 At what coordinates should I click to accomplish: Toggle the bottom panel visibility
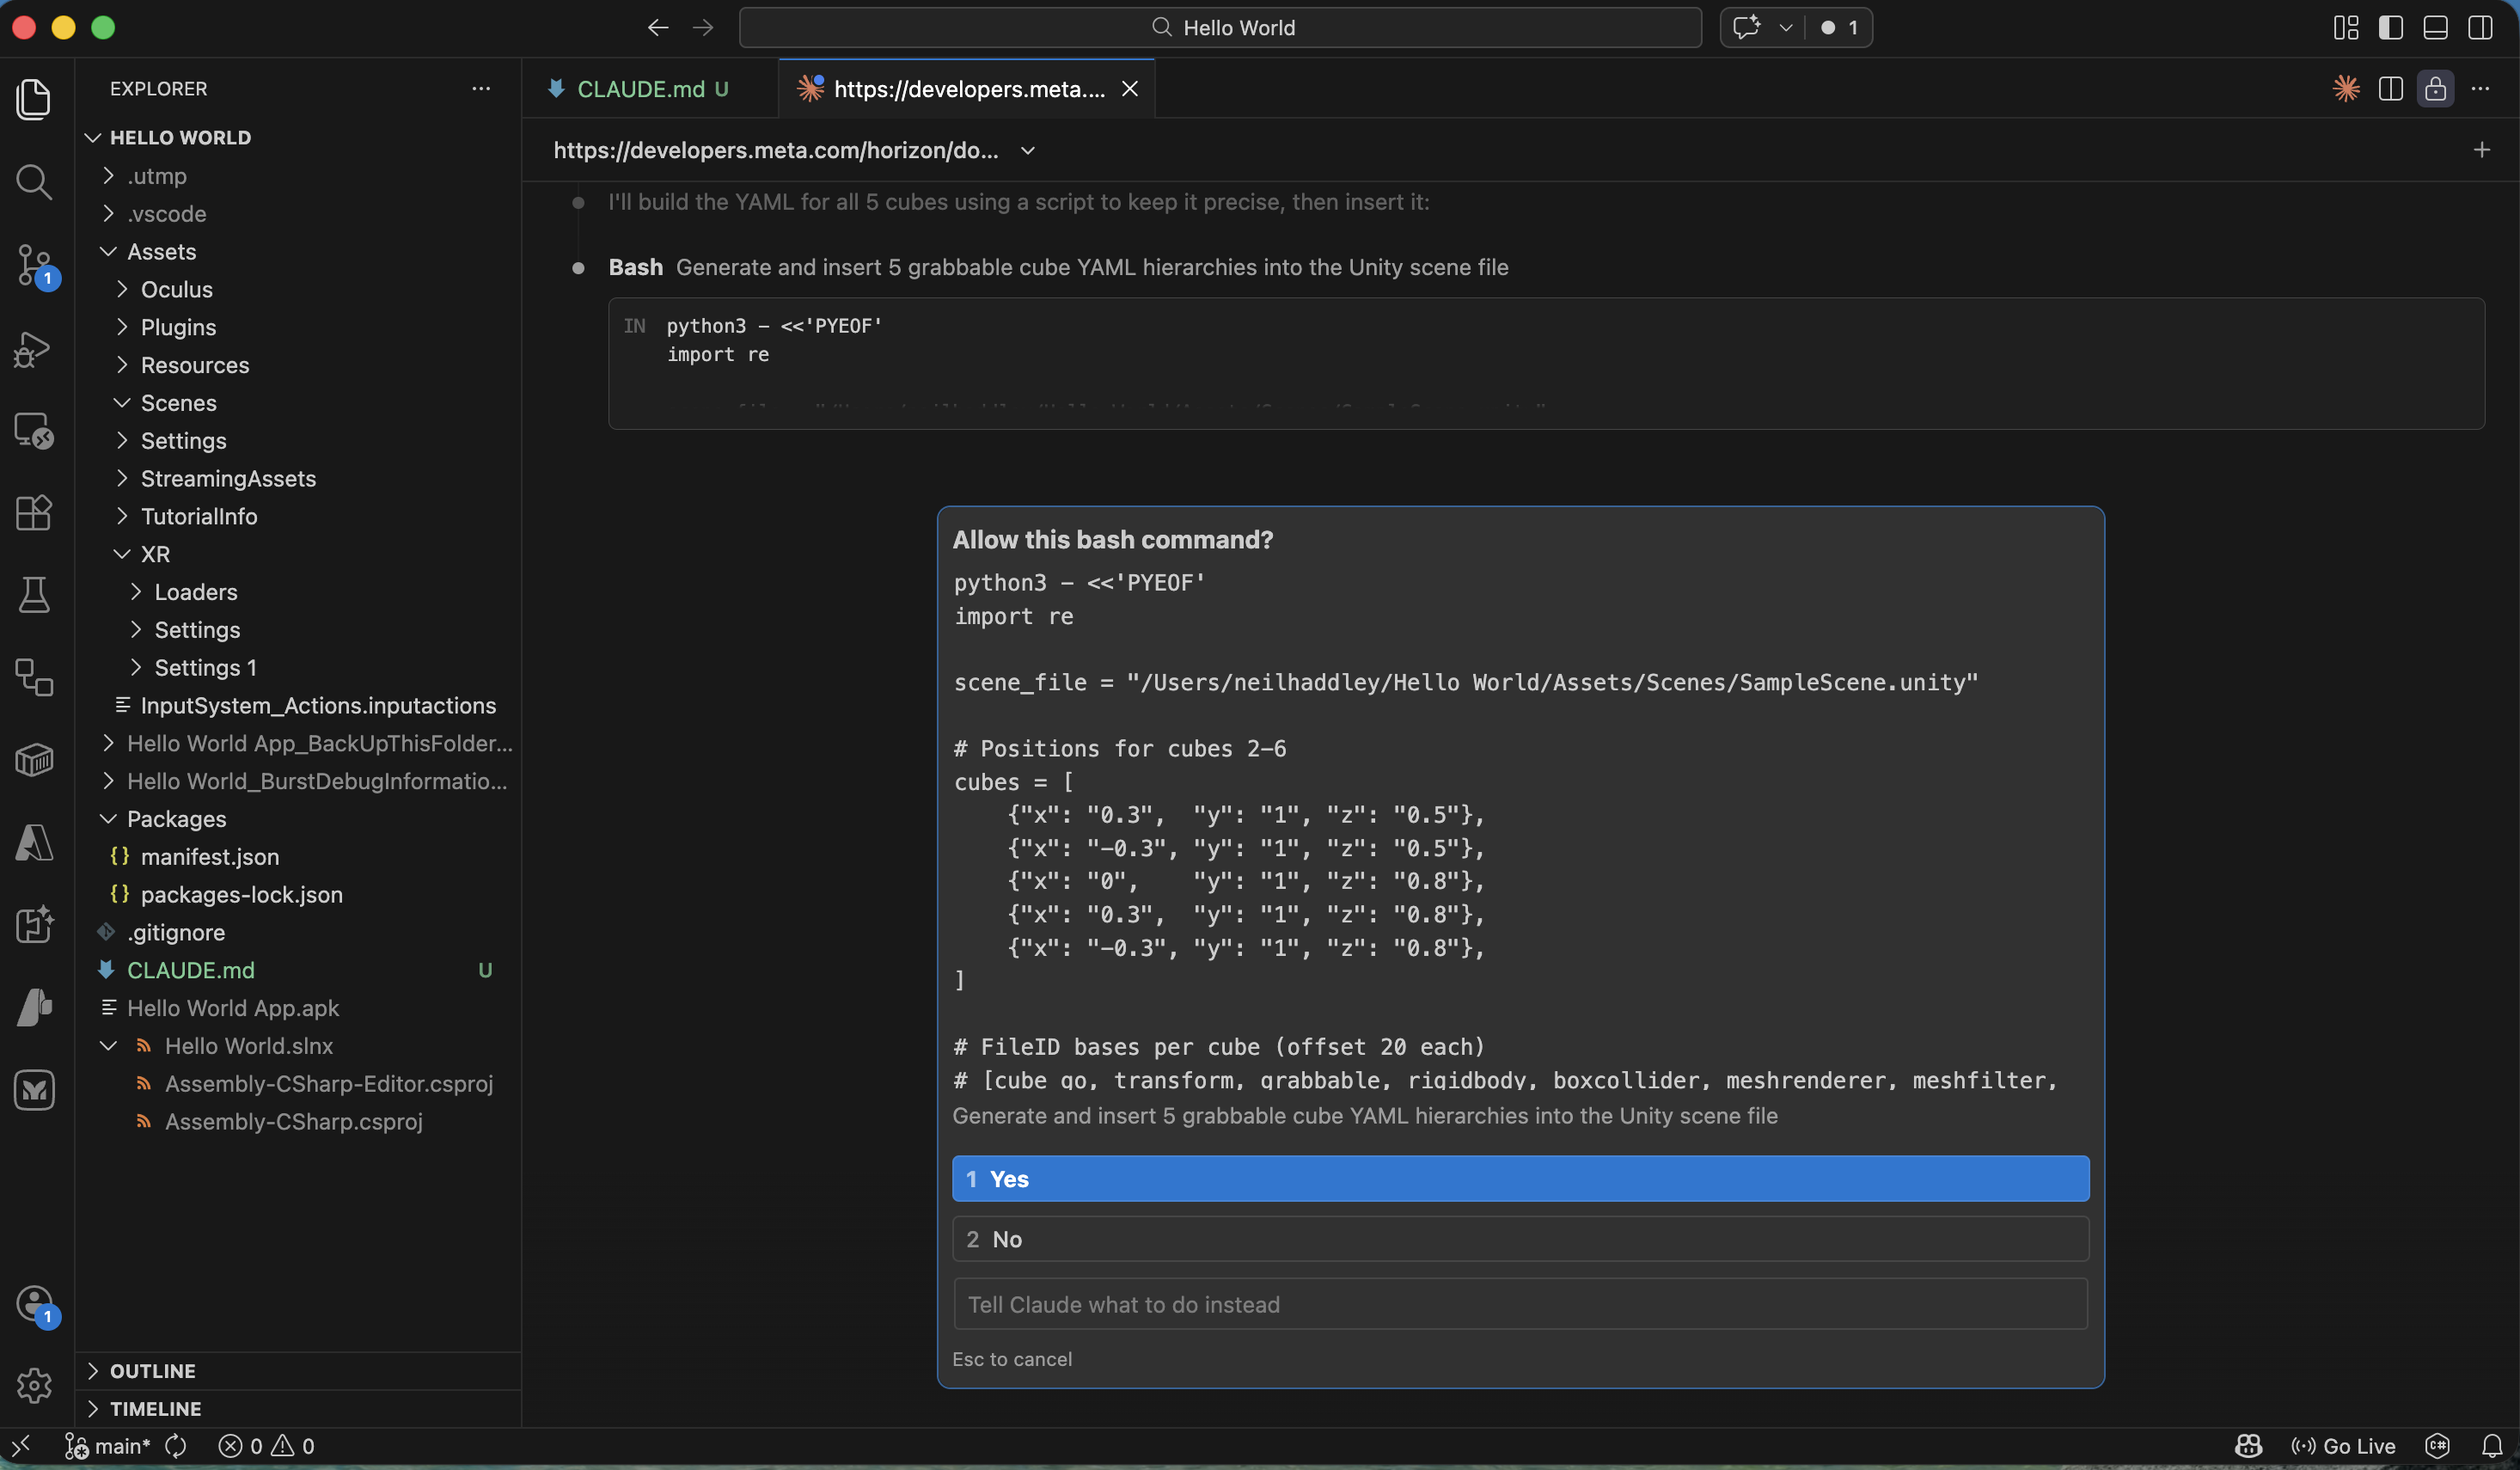pos(2435,27)
